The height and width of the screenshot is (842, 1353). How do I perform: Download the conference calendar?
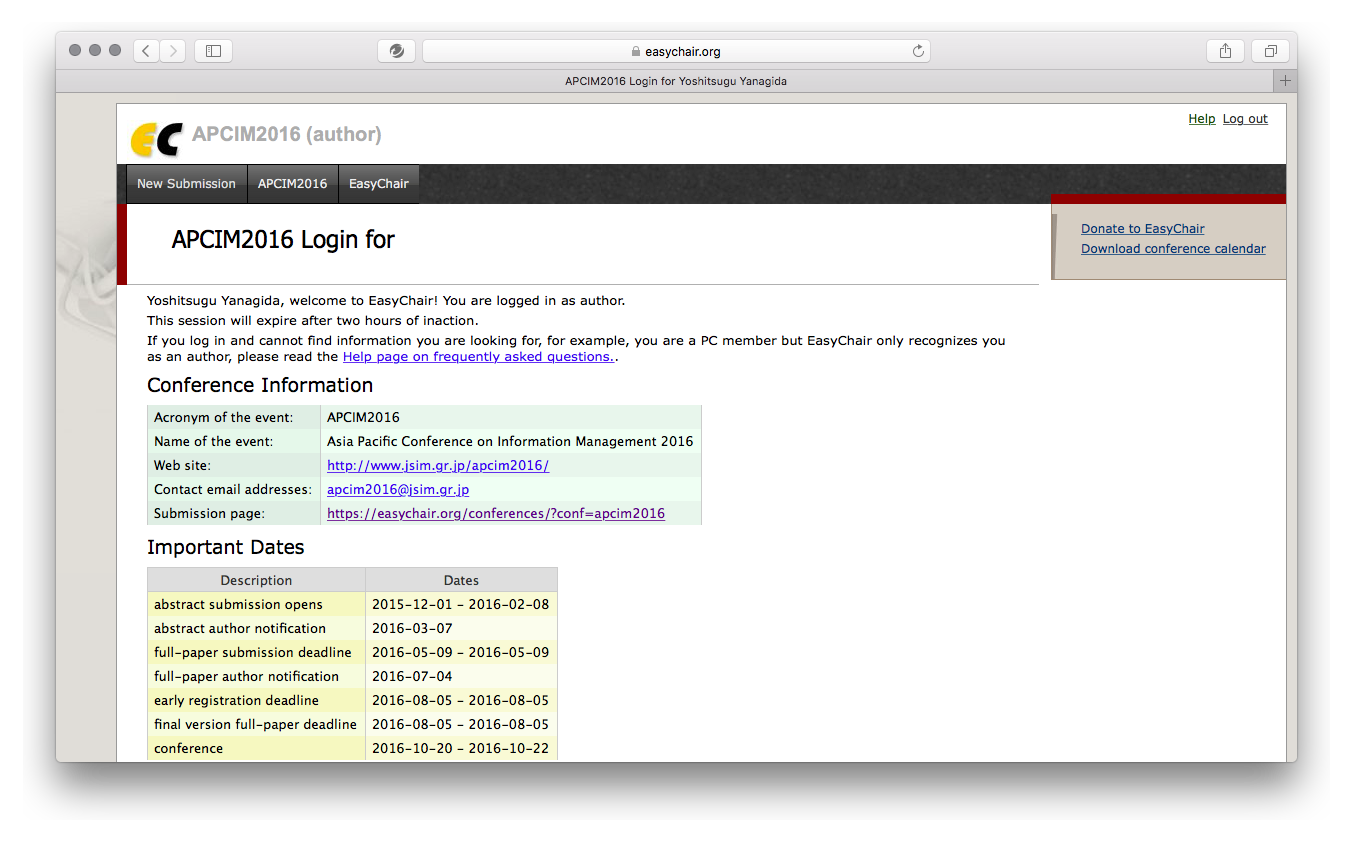[x=1173, y=249]
